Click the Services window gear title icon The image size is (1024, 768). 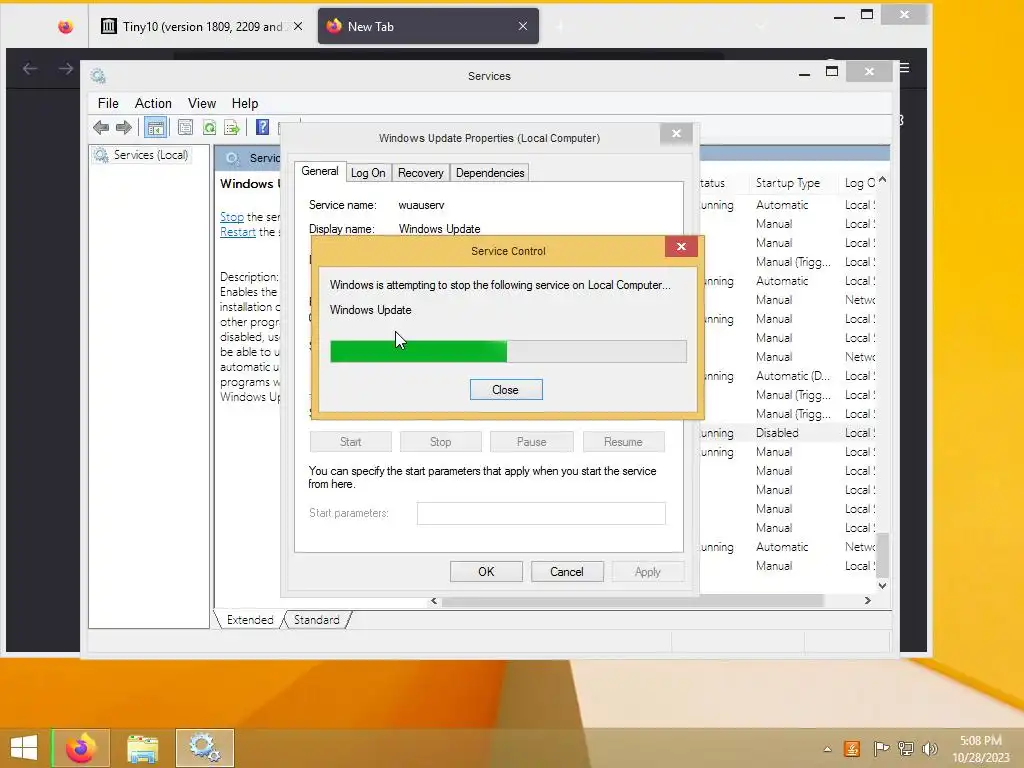coord(99,76)
